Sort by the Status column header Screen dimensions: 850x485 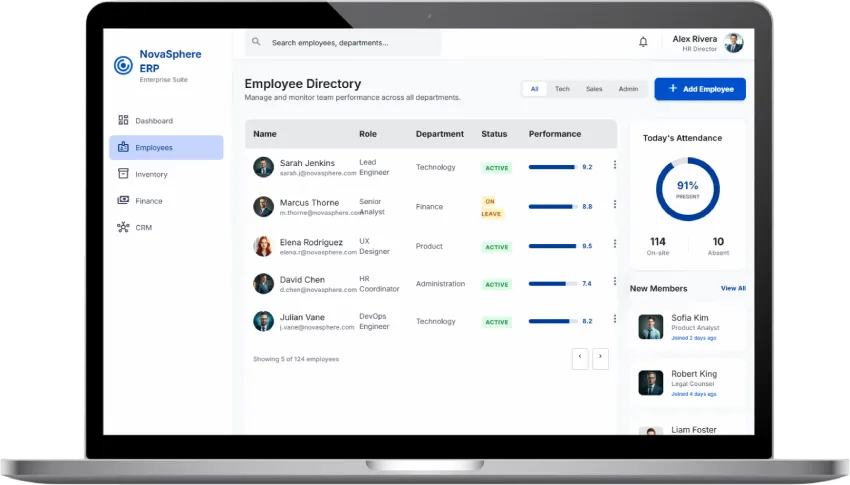point(494,134)
